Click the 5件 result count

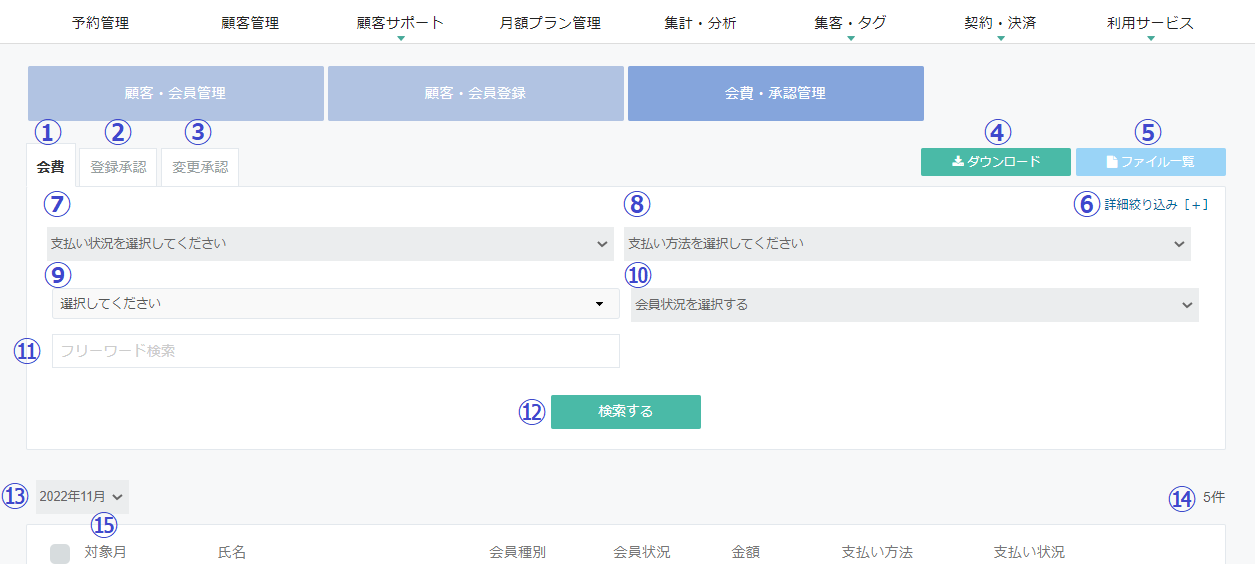pyautogui.click(x=1214, y=497)
